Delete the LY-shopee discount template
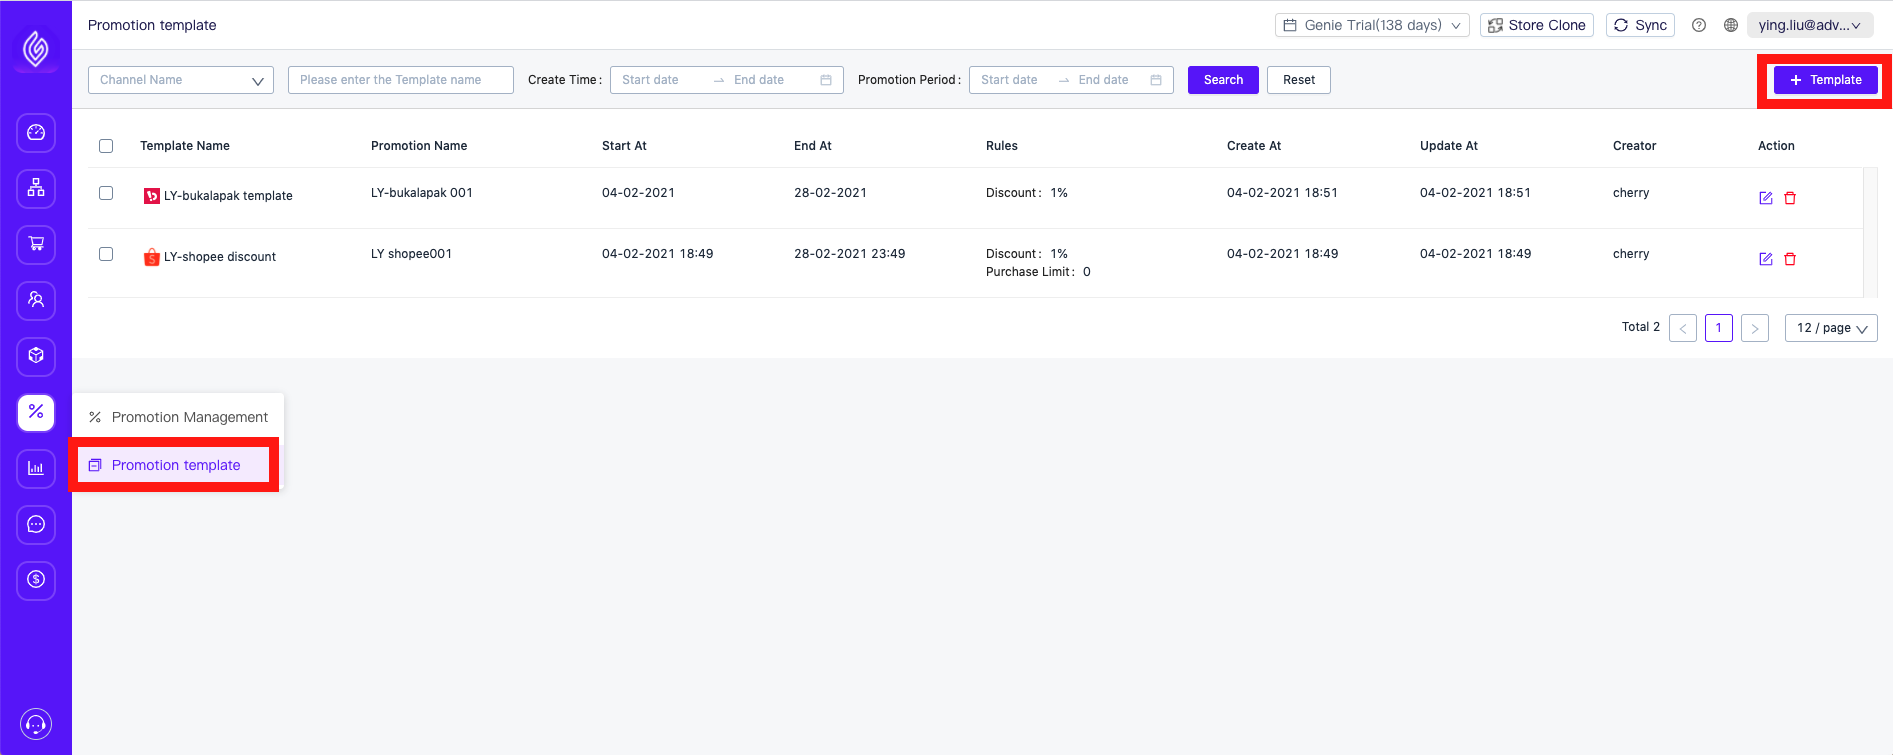Image resolution: width=1893 pixels, height=755 pixels. pyautogui.click(x=1790, y=259)
